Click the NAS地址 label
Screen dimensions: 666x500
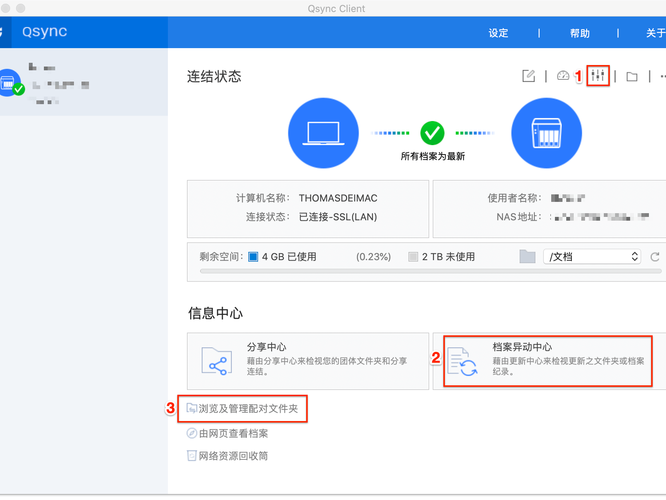[519, 217]
